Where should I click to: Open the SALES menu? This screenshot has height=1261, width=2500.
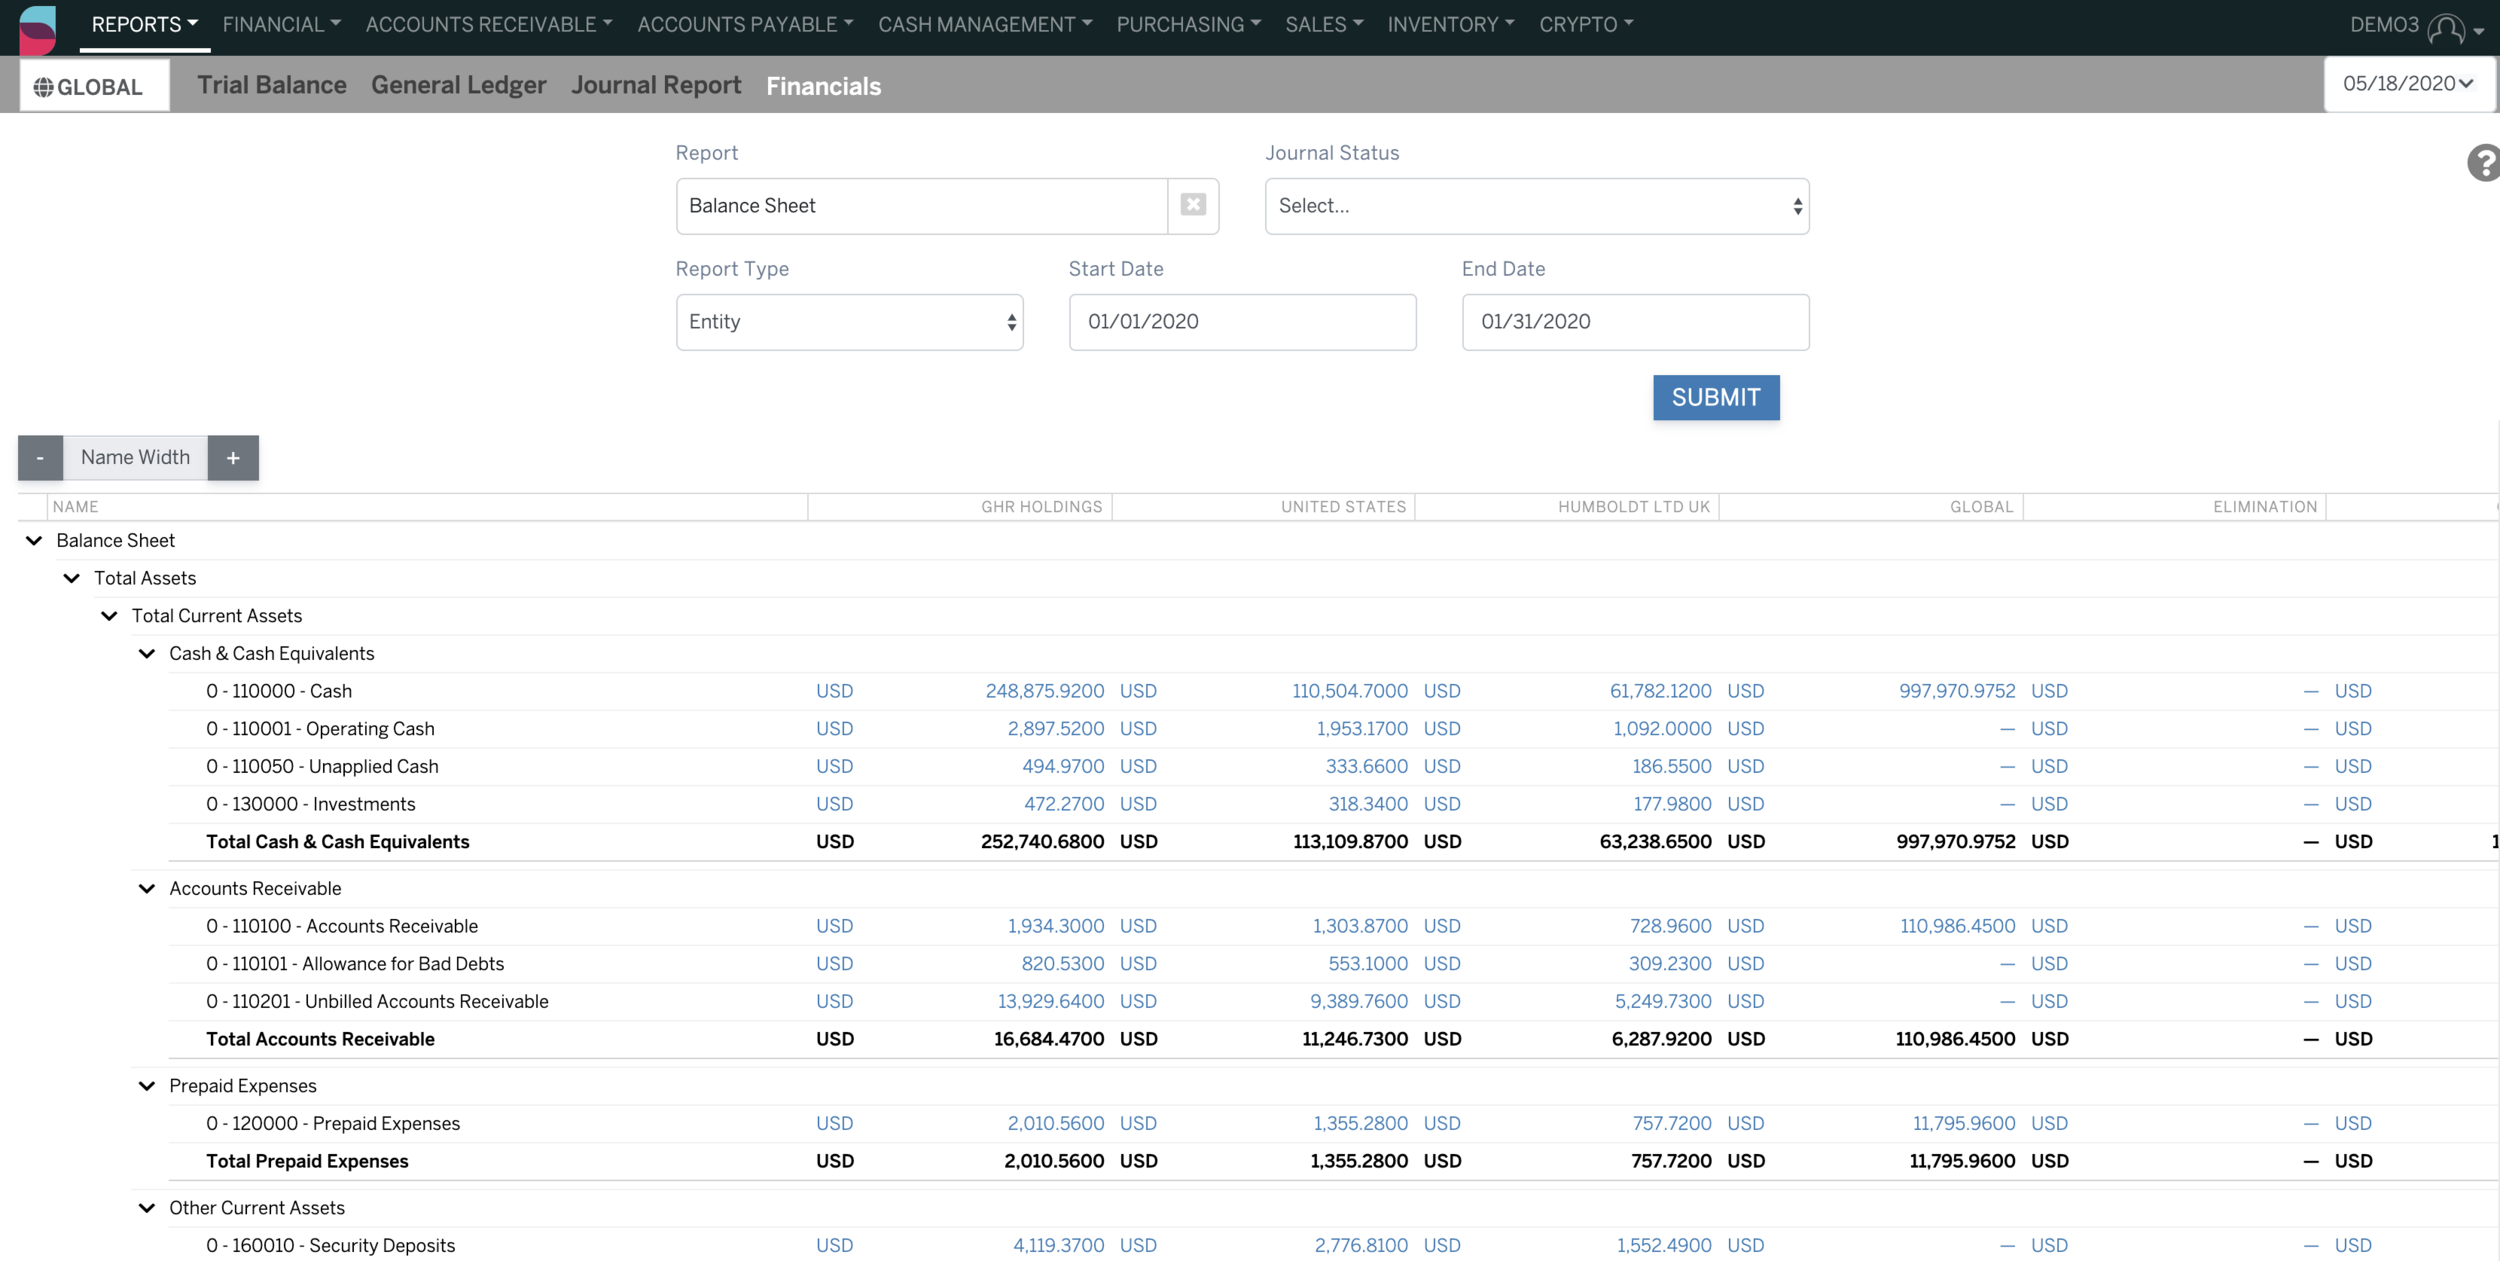[1324, 24]
